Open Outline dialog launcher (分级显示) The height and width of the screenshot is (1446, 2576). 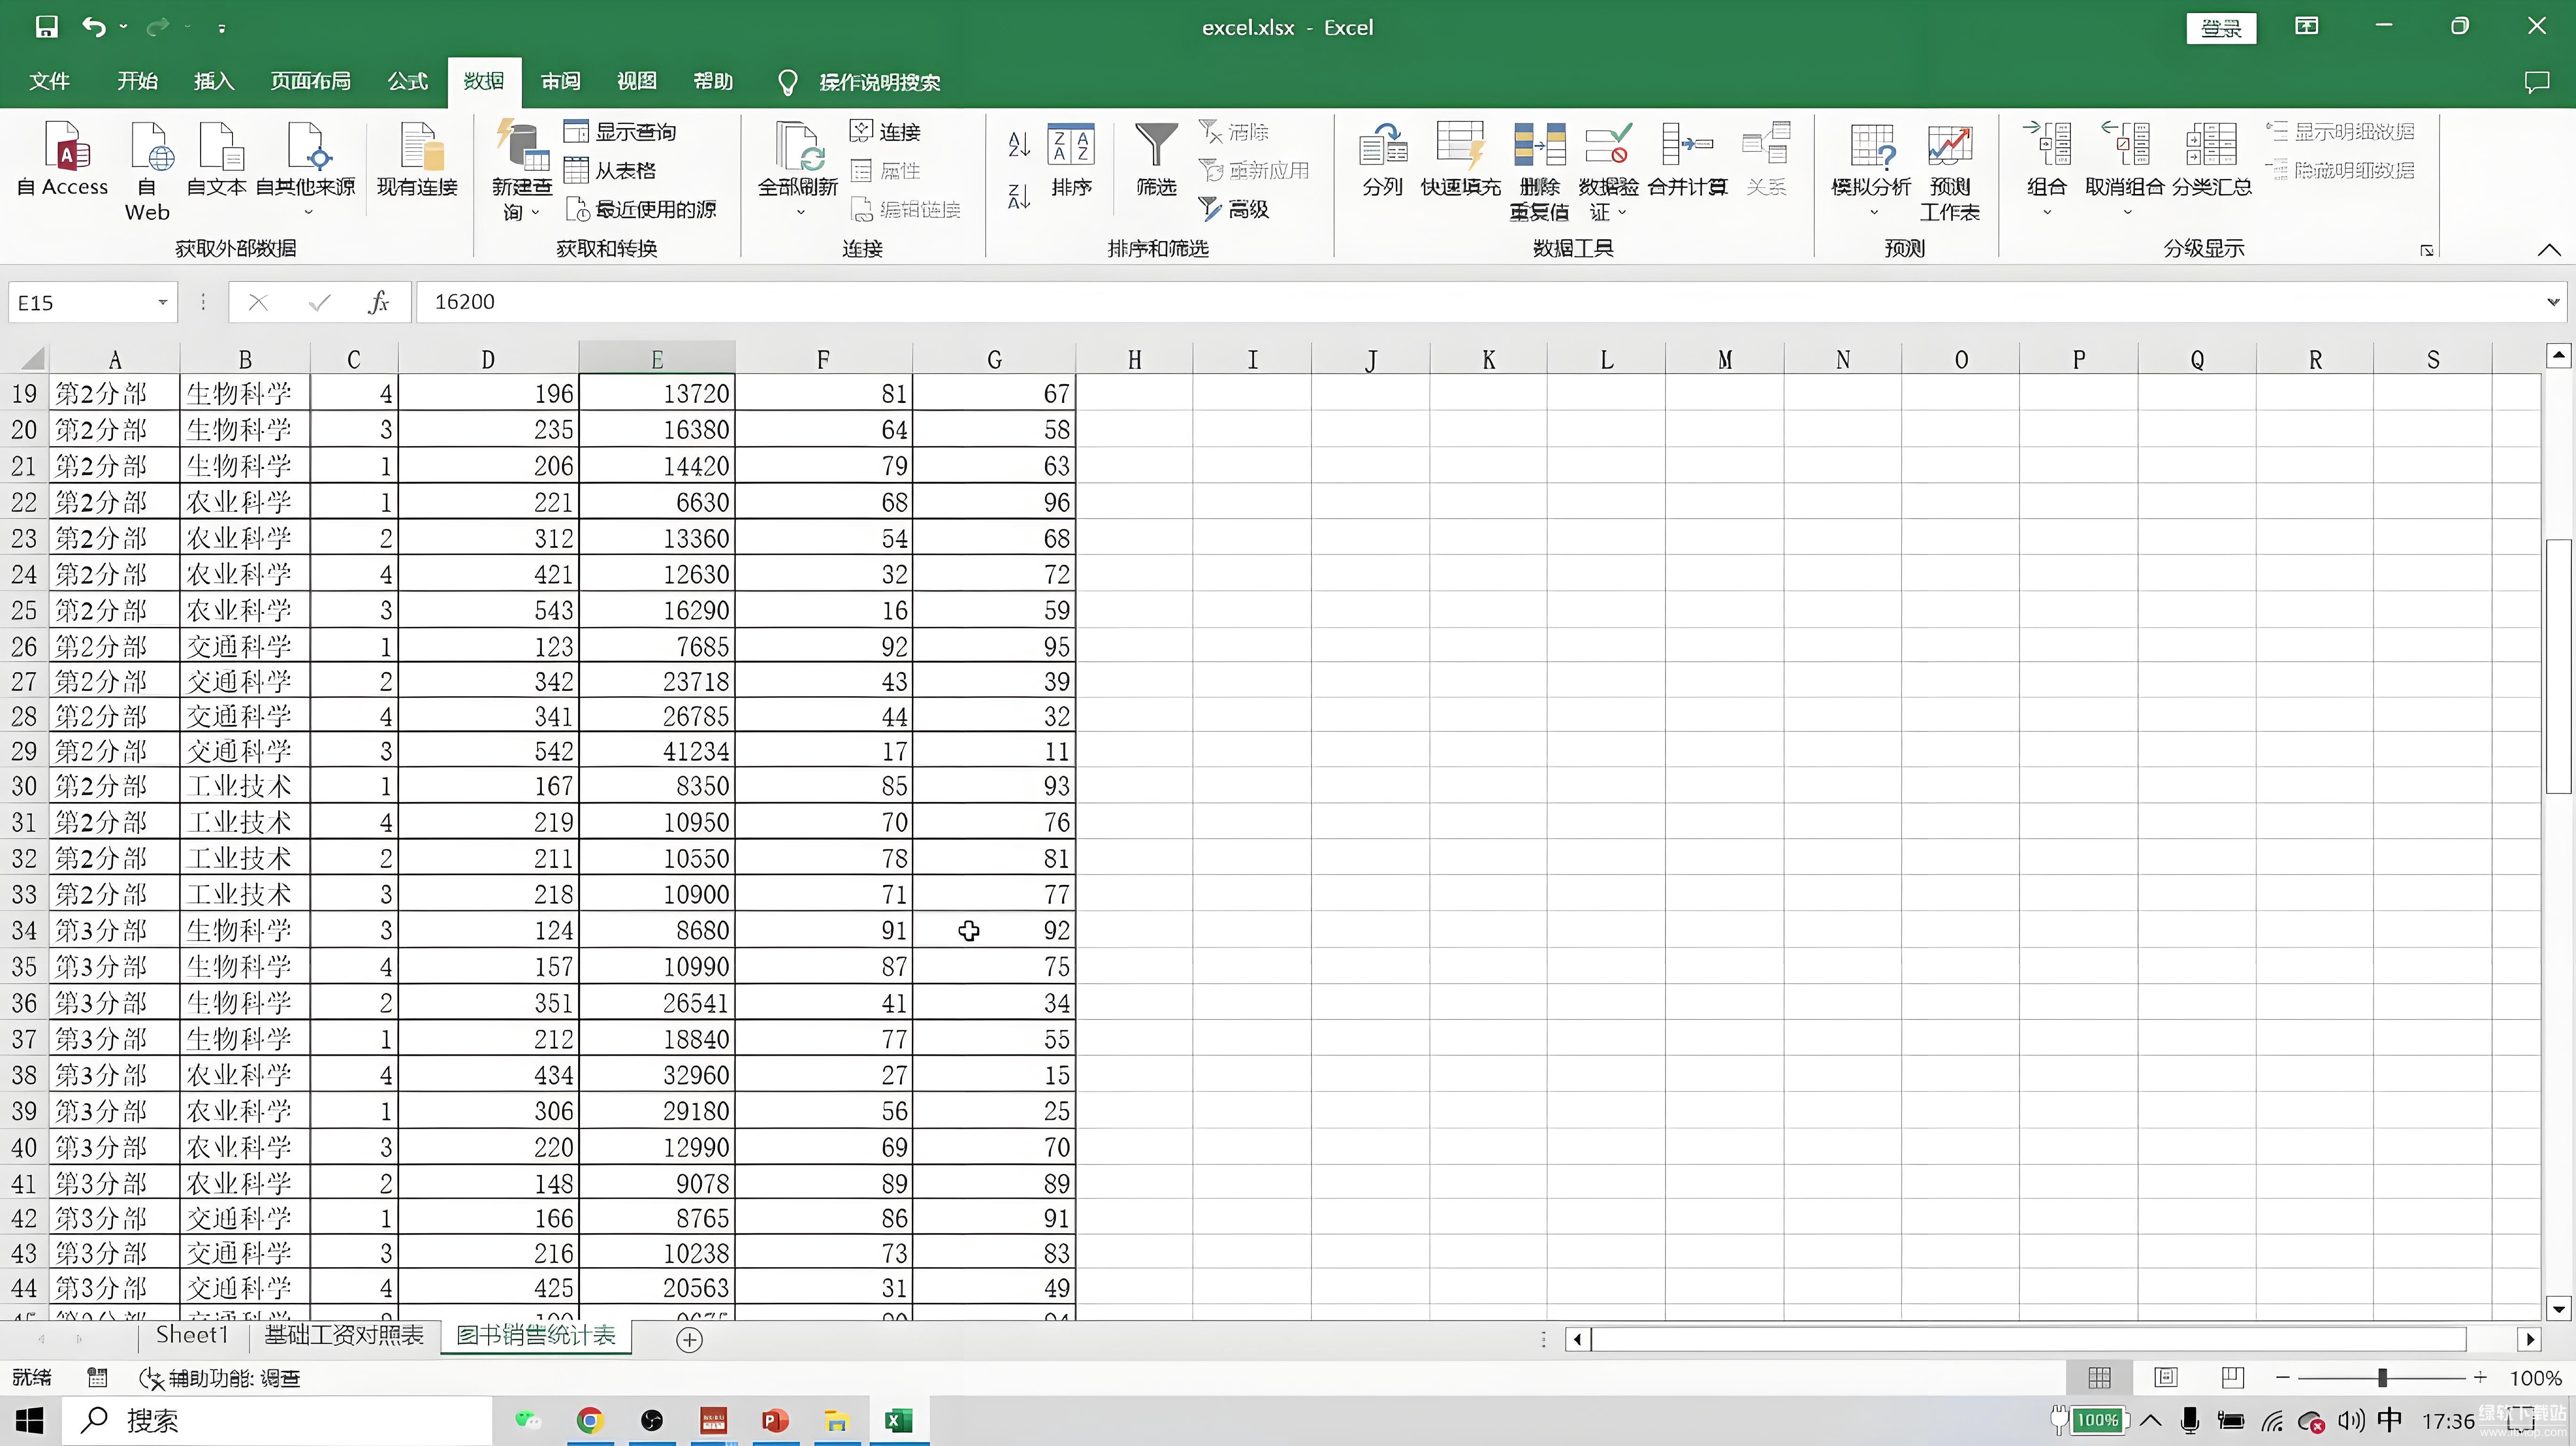[x=2427, y=250]
